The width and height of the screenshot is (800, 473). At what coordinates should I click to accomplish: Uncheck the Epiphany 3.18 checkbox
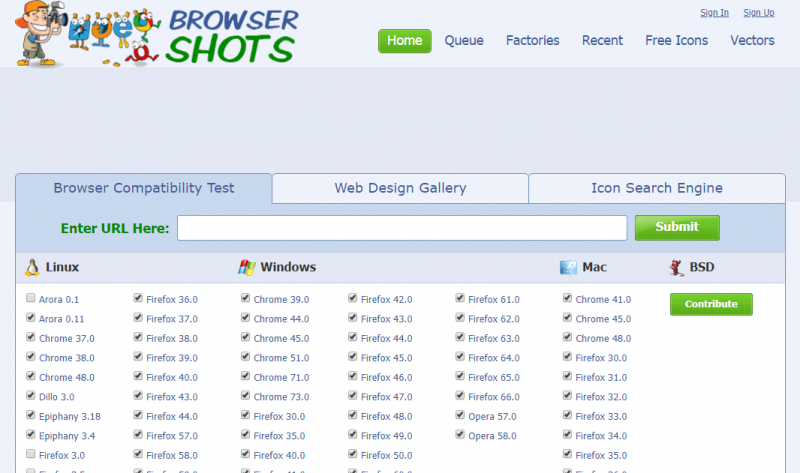pos(31,415)
